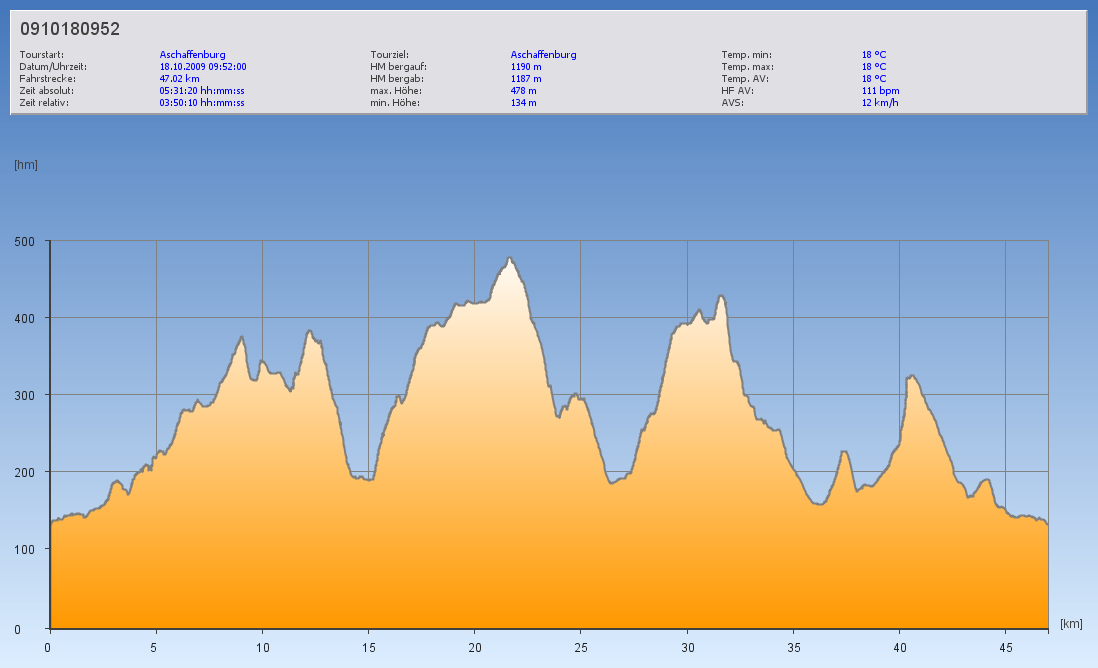
Task: Select the min. Höhe value 134 m
Action: click(523, 103)
